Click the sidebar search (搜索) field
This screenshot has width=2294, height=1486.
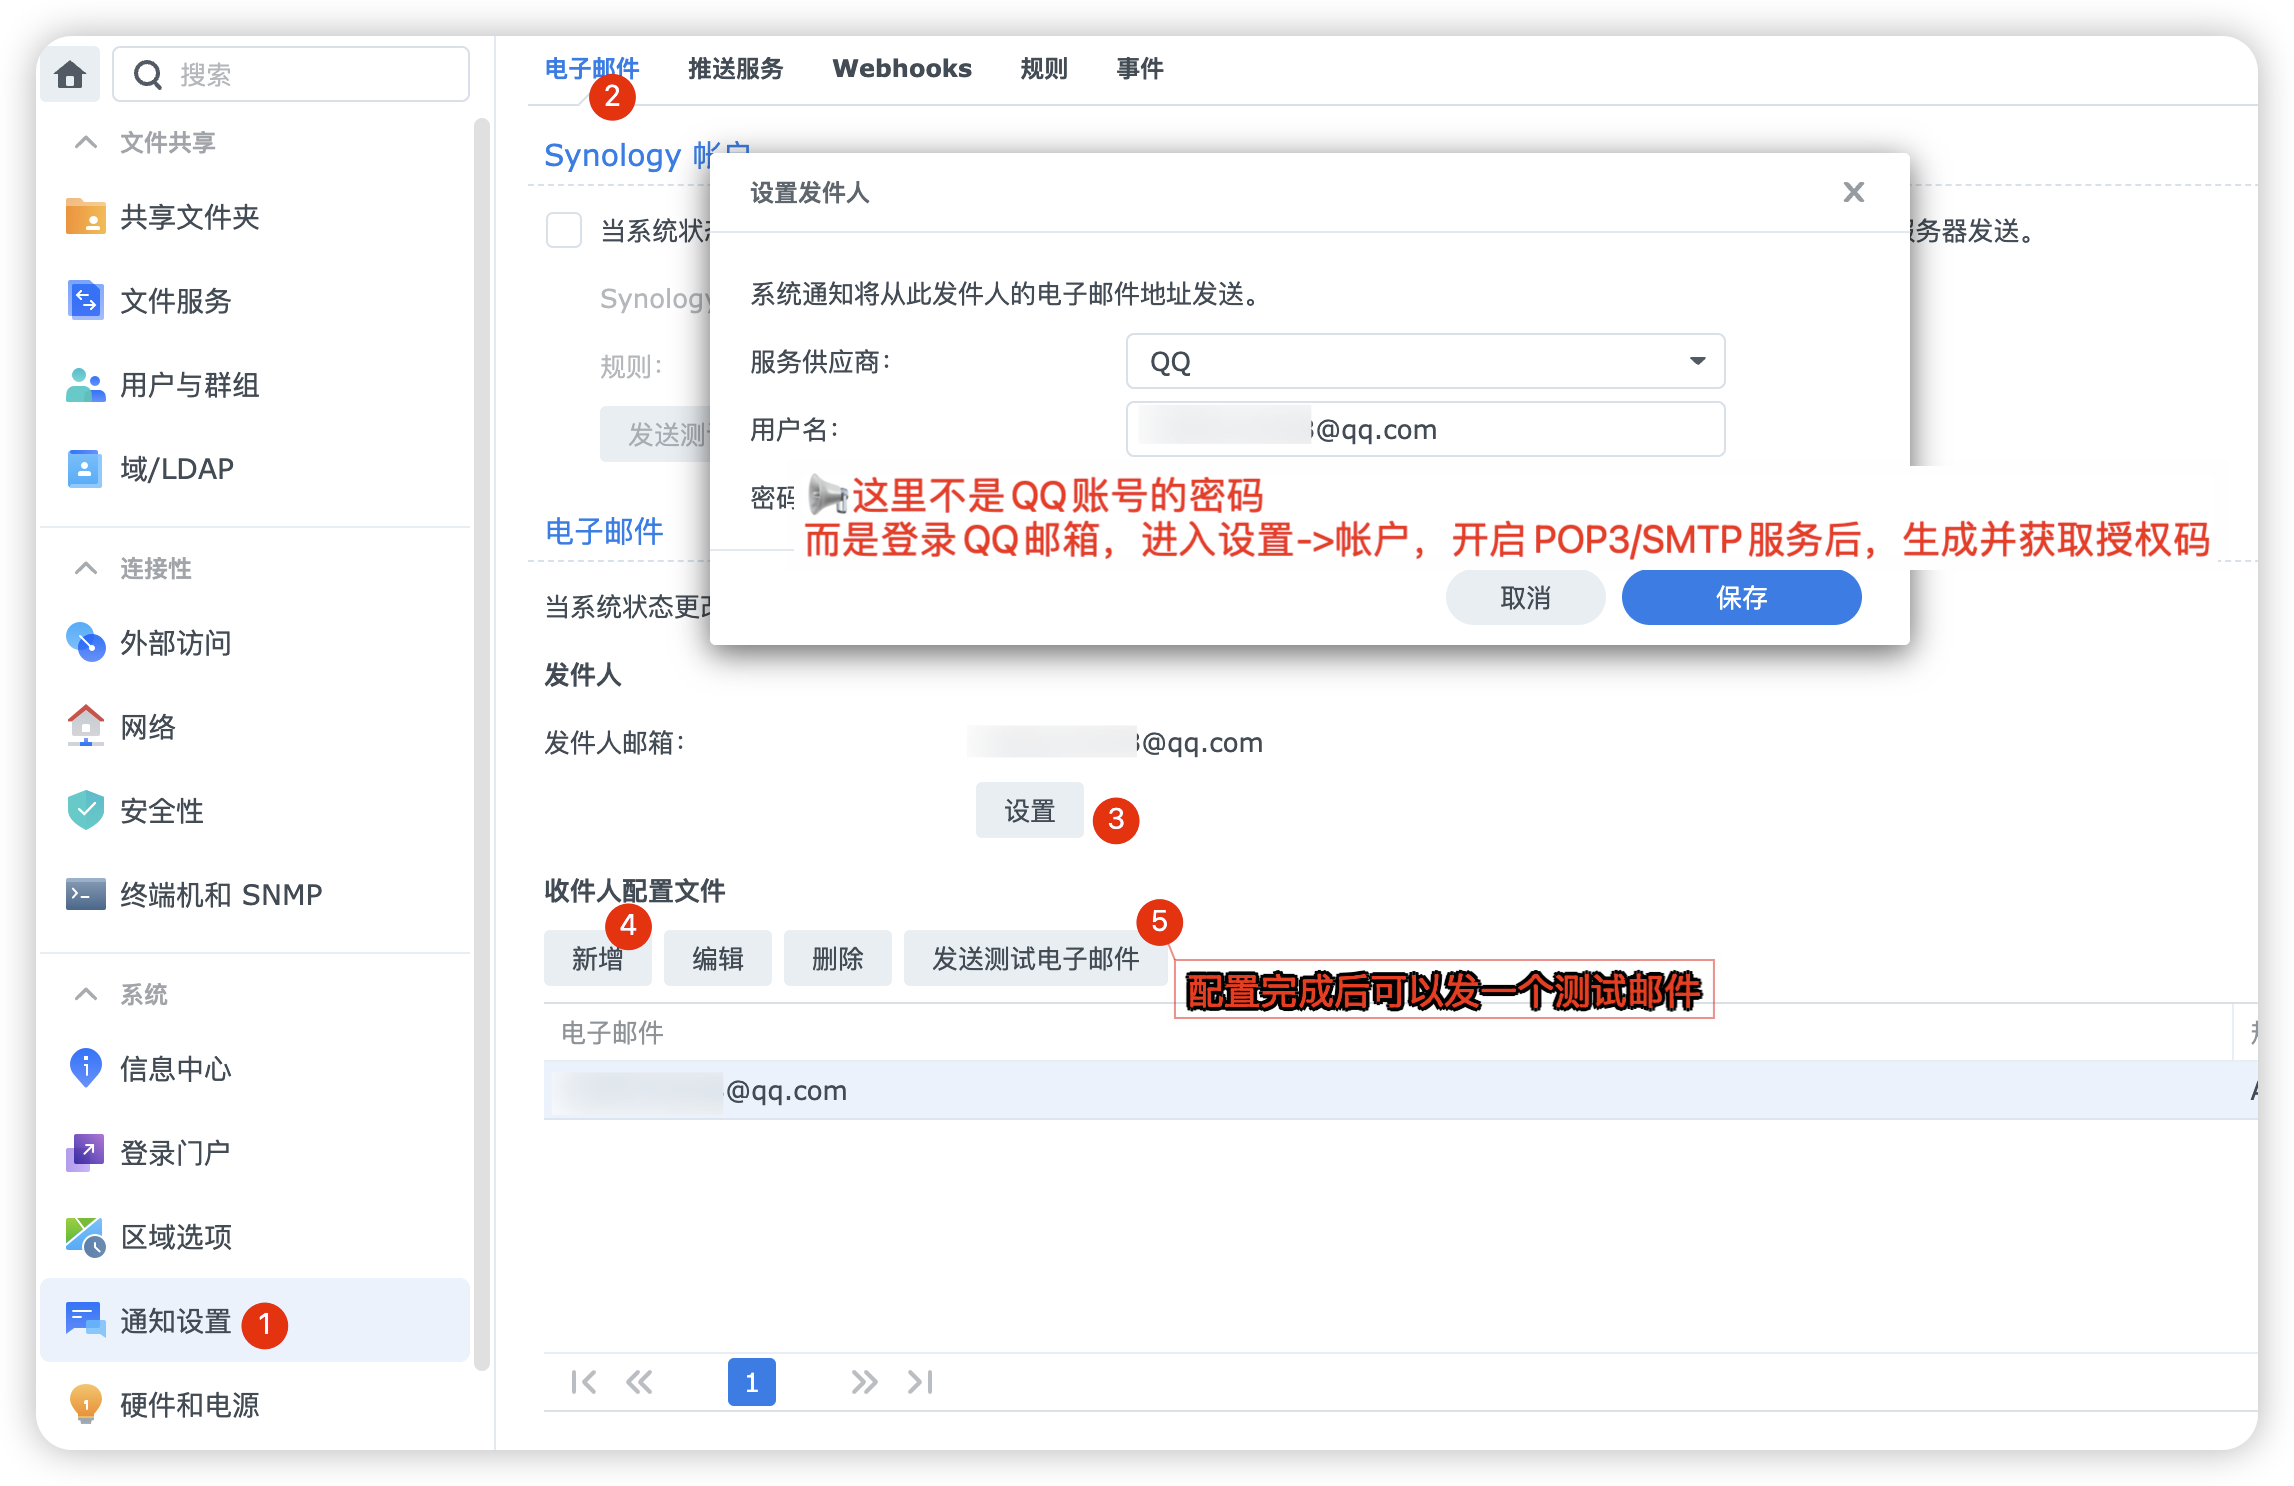coord(291,74)
